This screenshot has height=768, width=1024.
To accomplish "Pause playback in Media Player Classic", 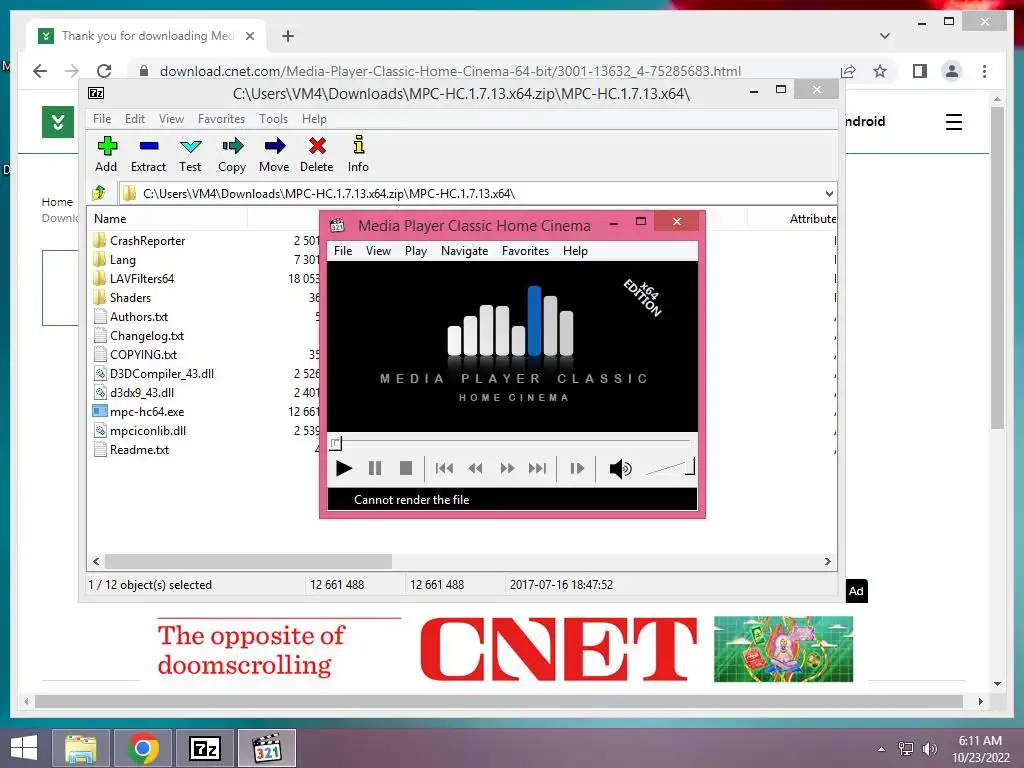I will click(x=375, y=468).
